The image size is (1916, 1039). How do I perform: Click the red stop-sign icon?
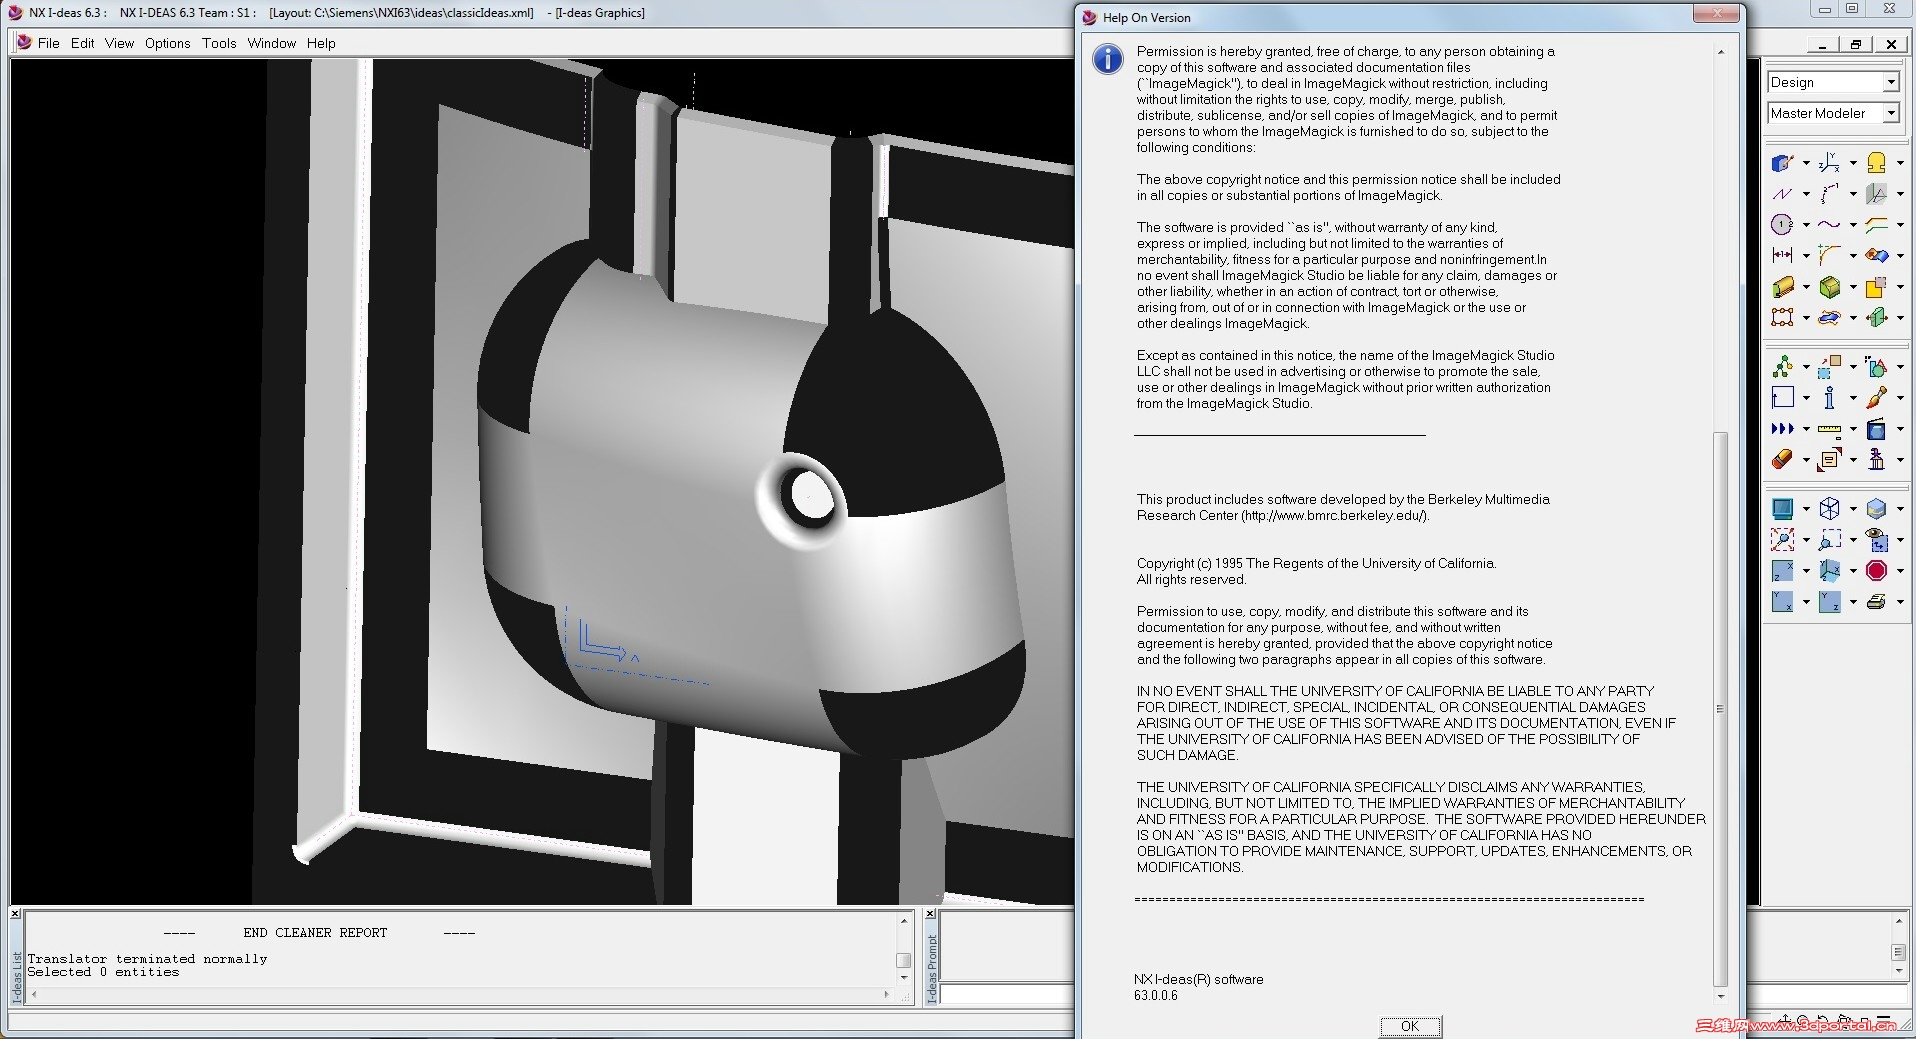tap(1876, 571)
